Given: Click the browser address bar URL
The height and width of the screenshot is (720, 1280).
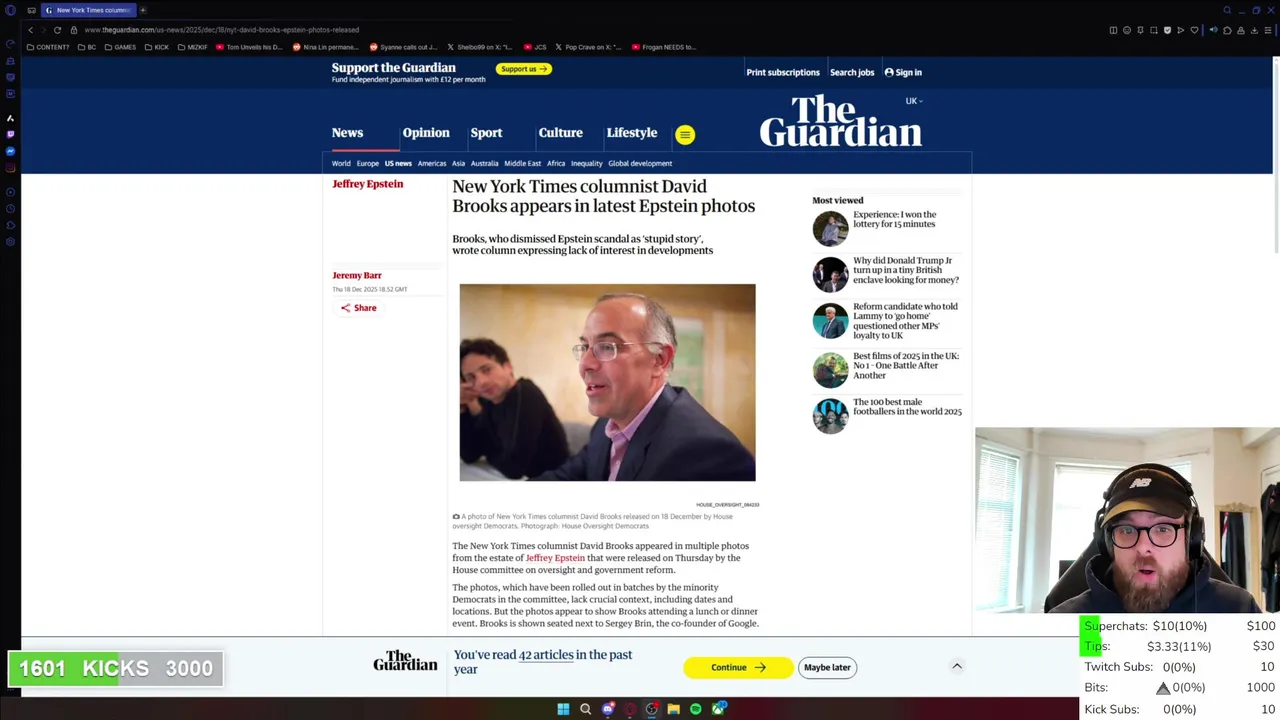Looking at the screenshot, I should (221, 30).
